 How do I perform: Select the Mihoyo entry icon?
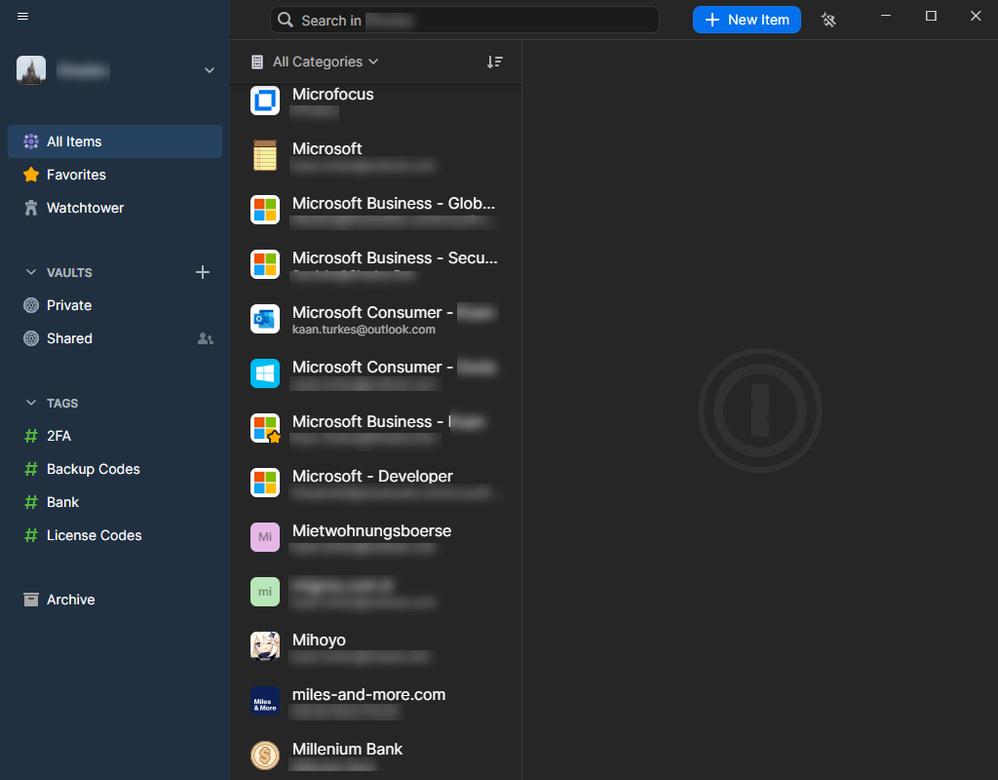click(265, 647)
